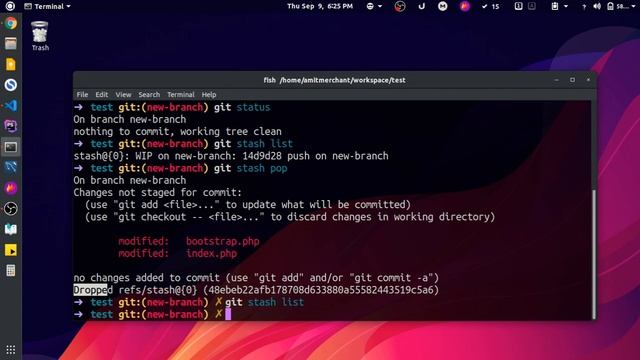Open Google Chrome from the dock
This screenshot has height=360, width=640.
pos(11,23)
